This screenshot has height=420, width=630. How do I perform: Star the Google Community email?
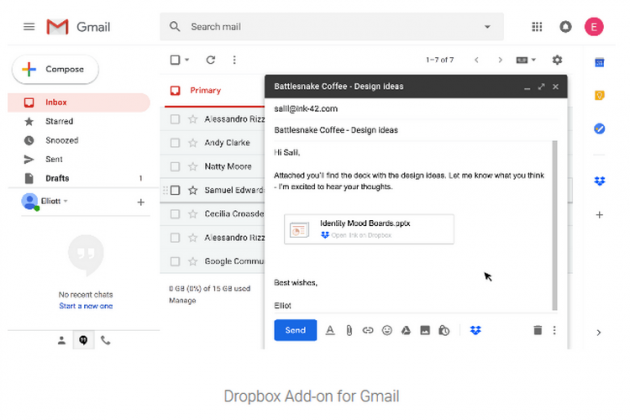(193, 261)
